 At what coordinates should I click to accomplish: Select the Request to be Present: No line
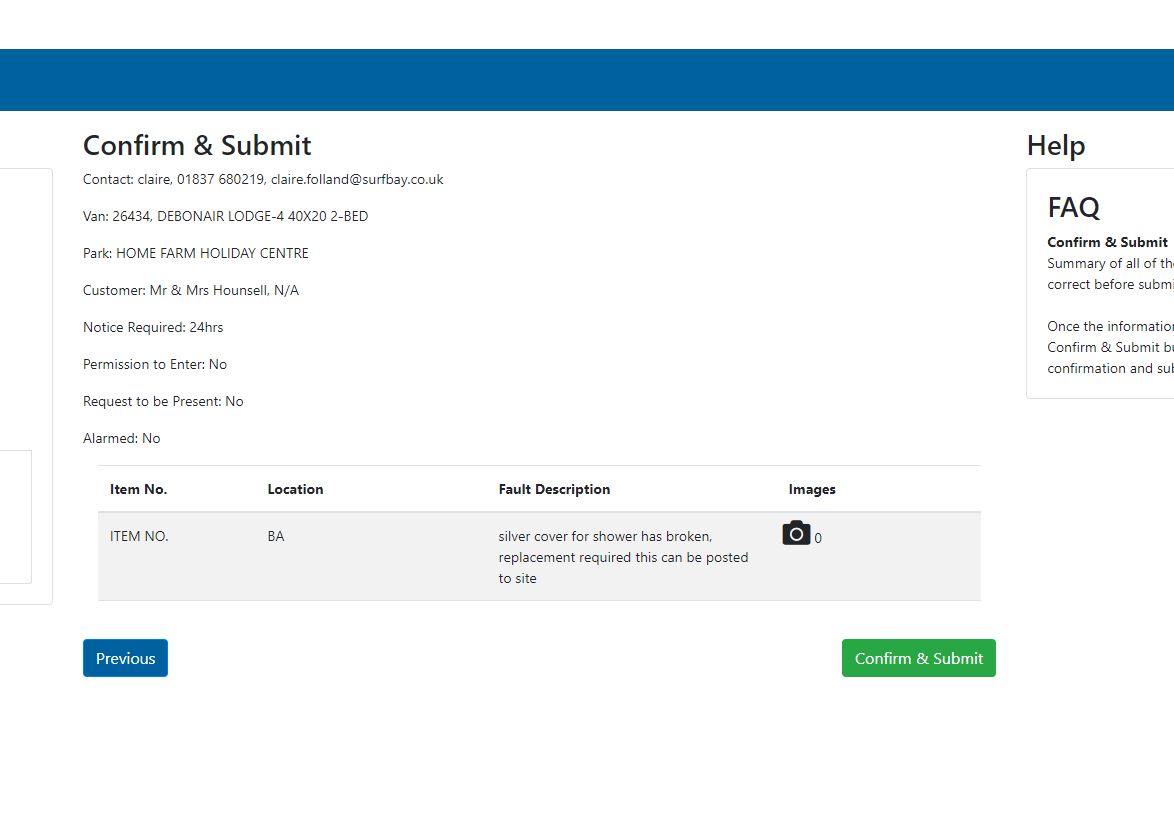coord(163,401)
